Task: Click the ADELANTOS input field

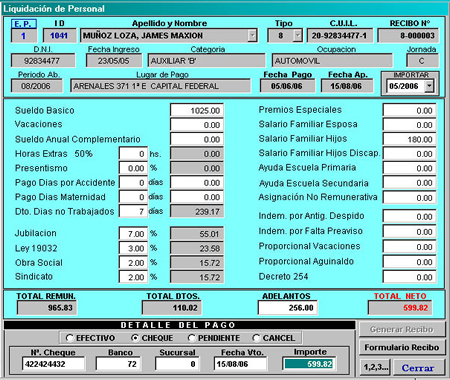Action: click(287, 308)
